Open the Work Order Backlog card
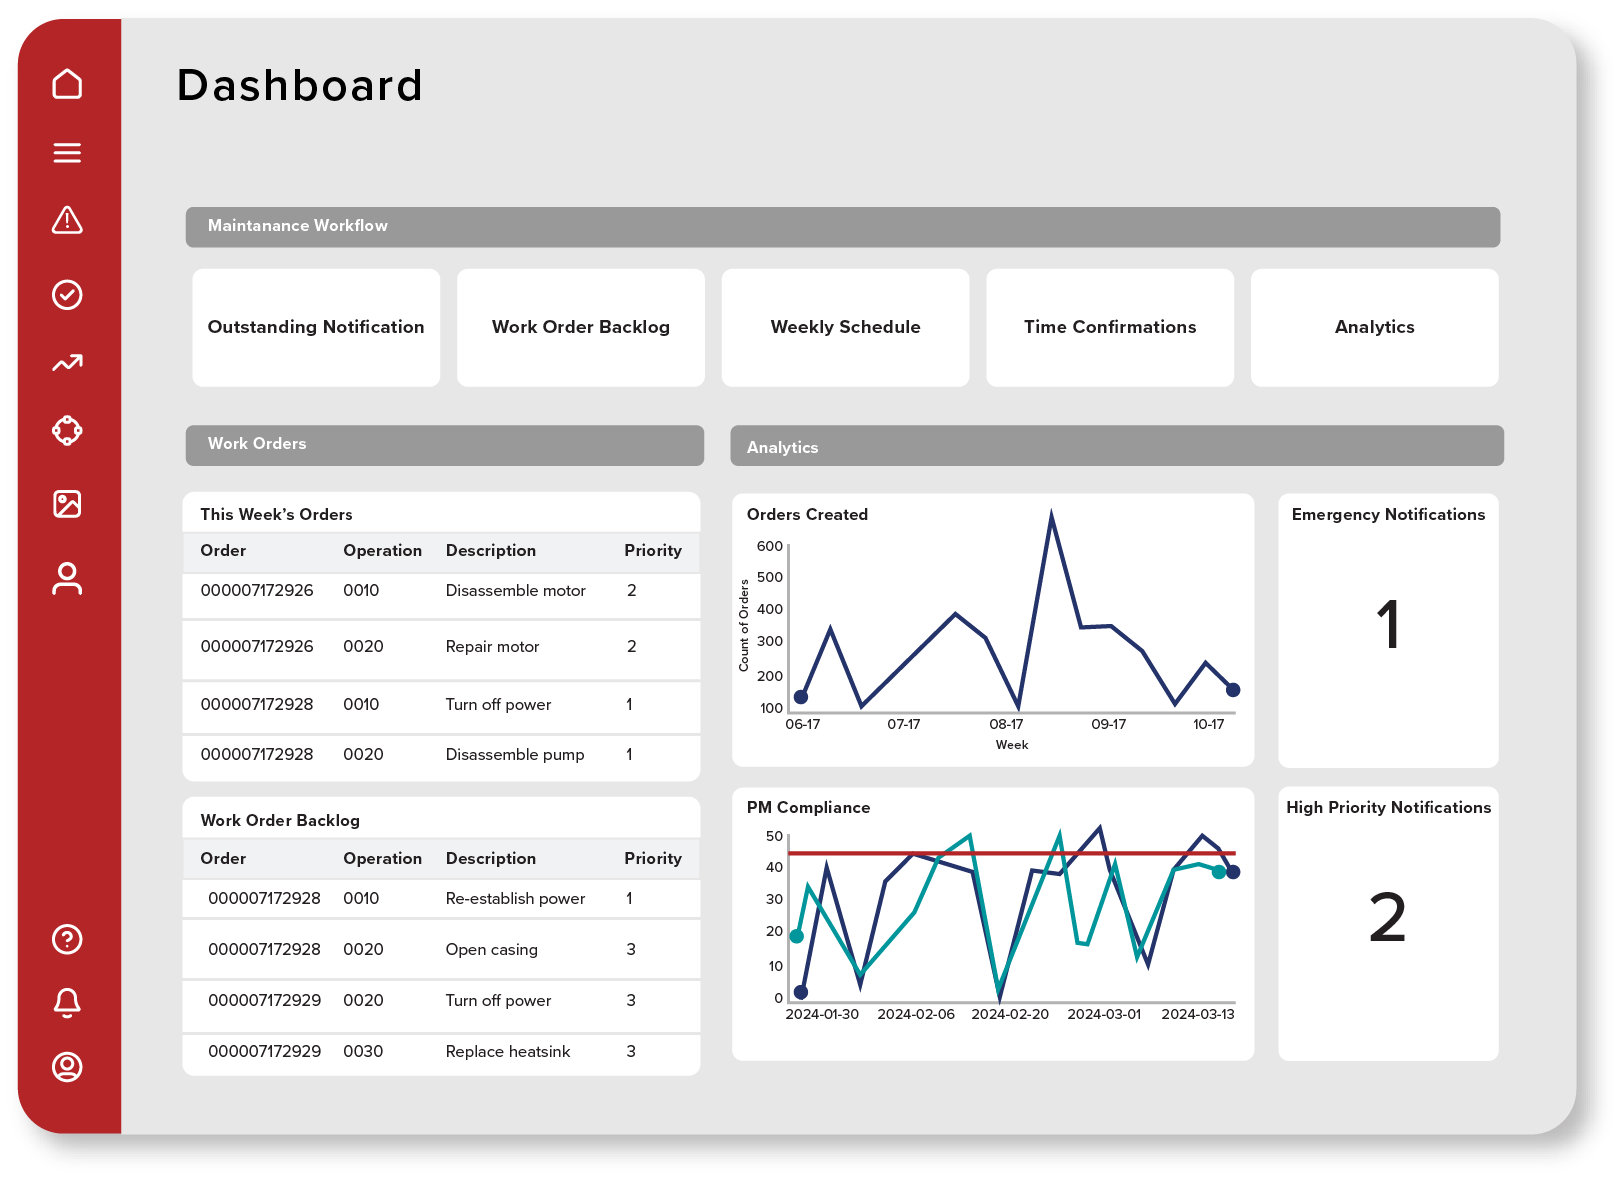The width and height of the screenshot is (1624, 1182). point(581,327)
